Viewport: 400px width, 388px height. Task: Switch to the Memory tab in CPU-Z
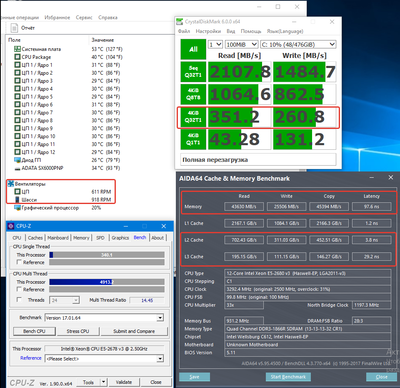(81, 238)
